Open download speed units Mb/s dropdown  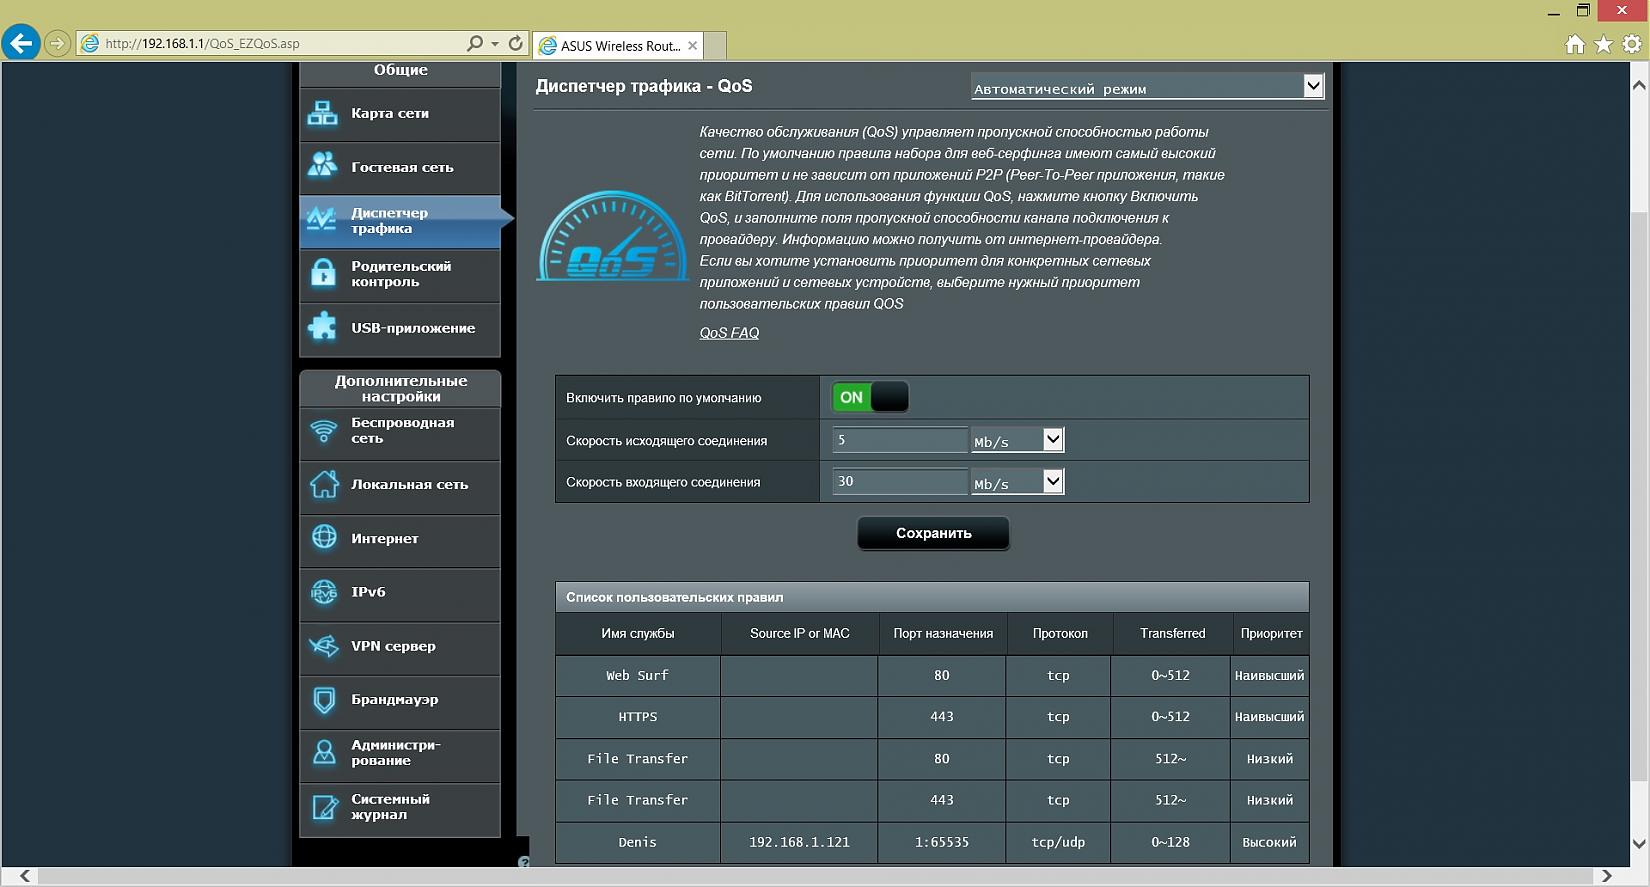(1016, 483)
